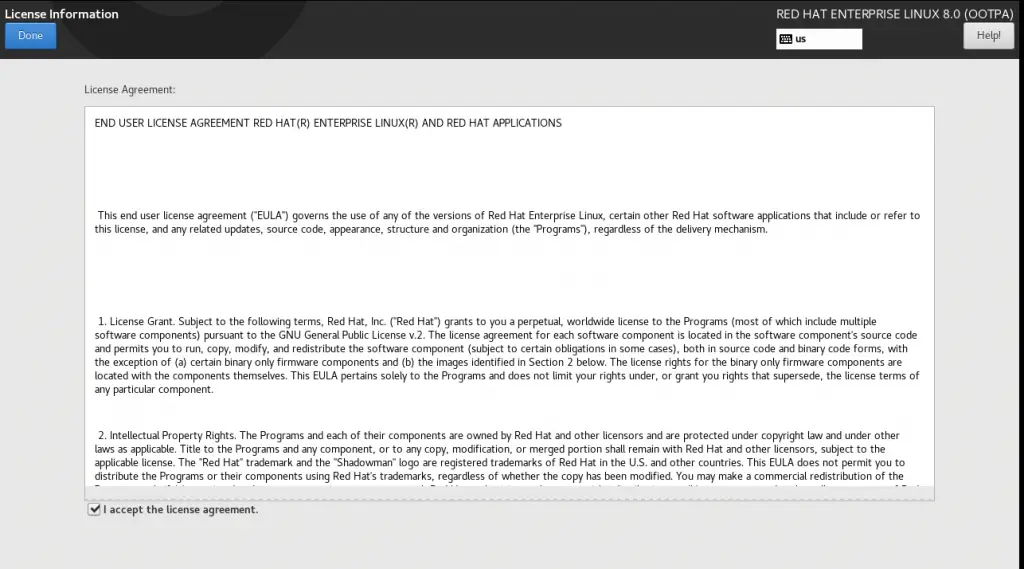
Task: Click 'any particular component.' ending section 1
Action: click(x=154, y=389)
